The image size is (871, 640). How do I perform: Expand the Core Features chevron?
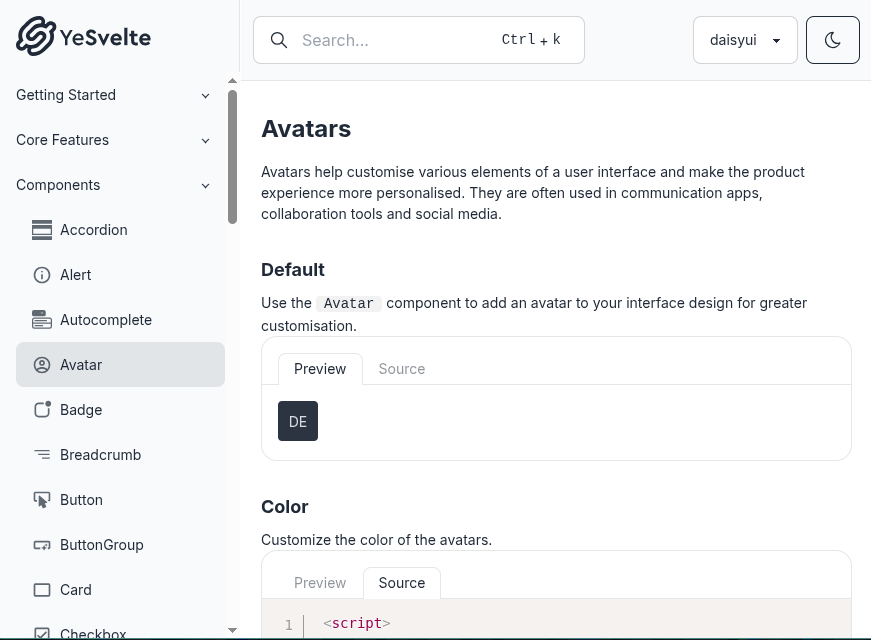pyautogui.click(x=206, y=141)
